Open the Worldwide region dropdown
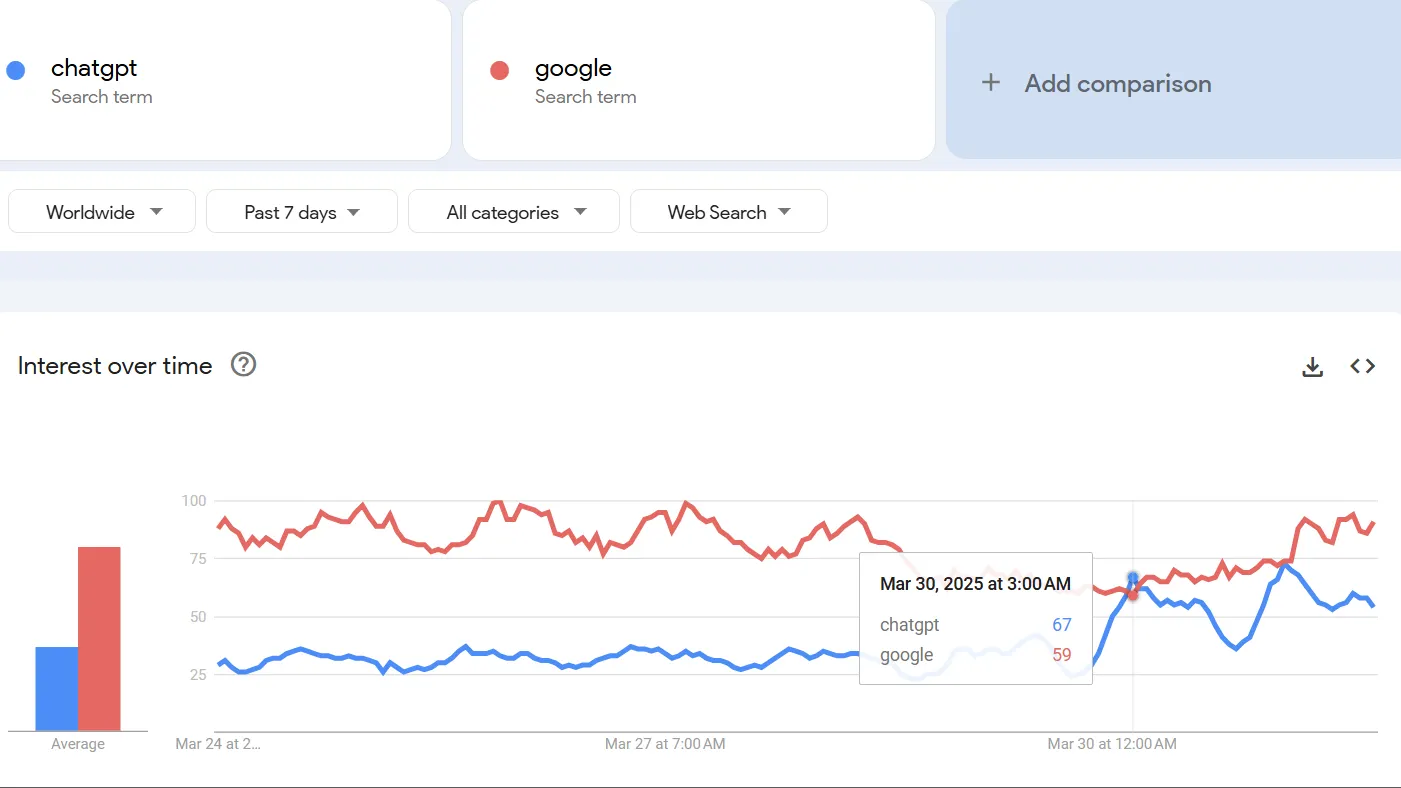Screen dimensions: 1401x788 [x=102, y=212]
